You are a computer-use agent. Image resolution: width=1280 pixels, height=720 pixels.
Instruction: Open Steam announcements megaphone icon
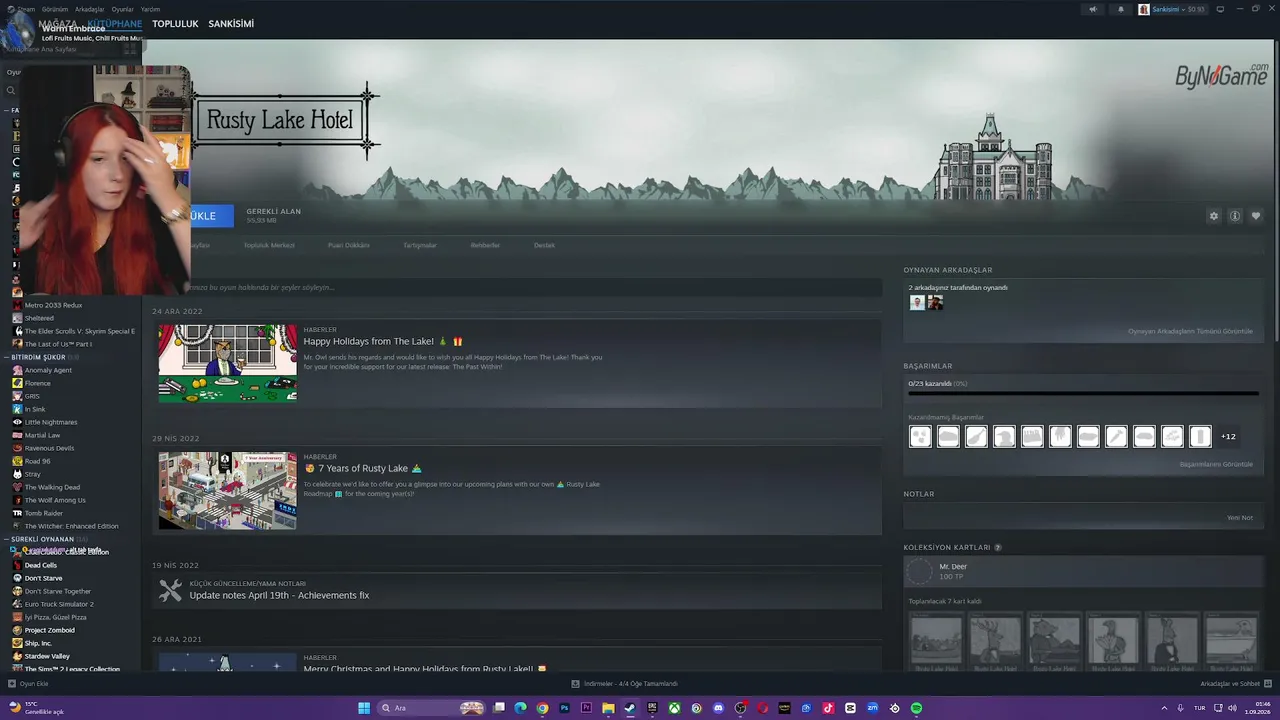click(1093, 9)
